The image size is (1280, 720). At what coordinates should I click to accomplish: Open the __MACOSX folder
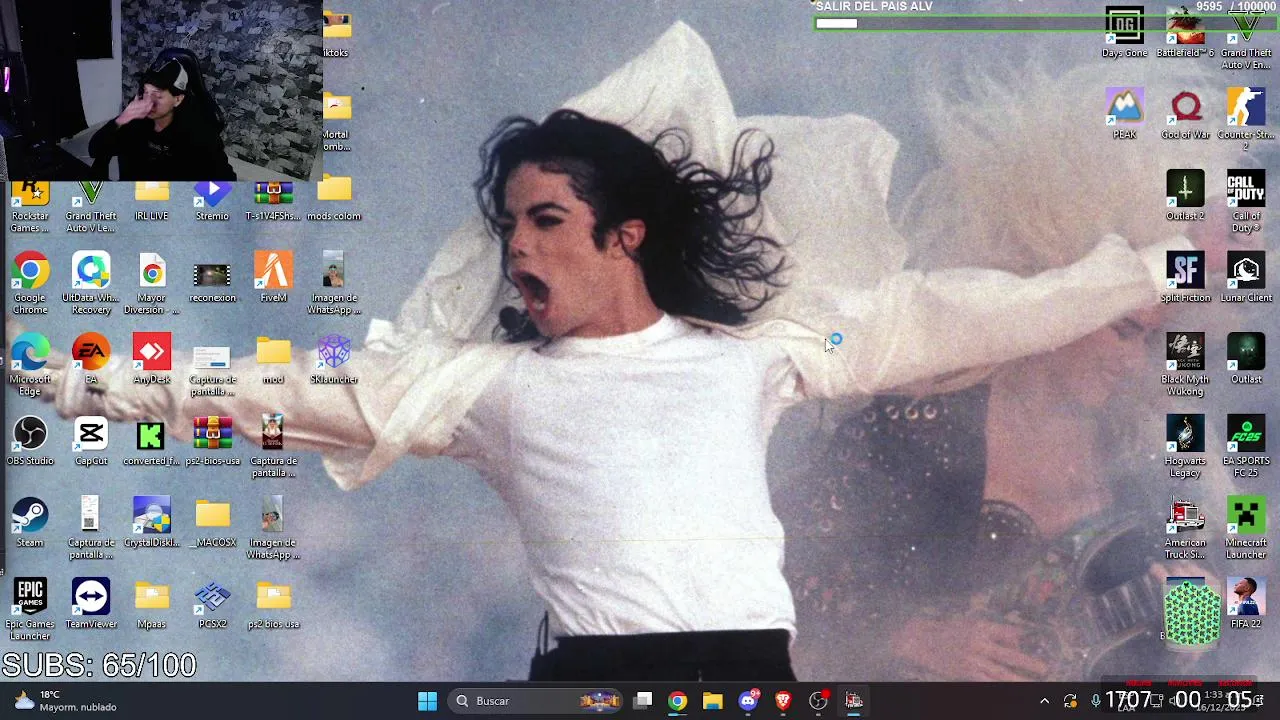click(212, 523)
